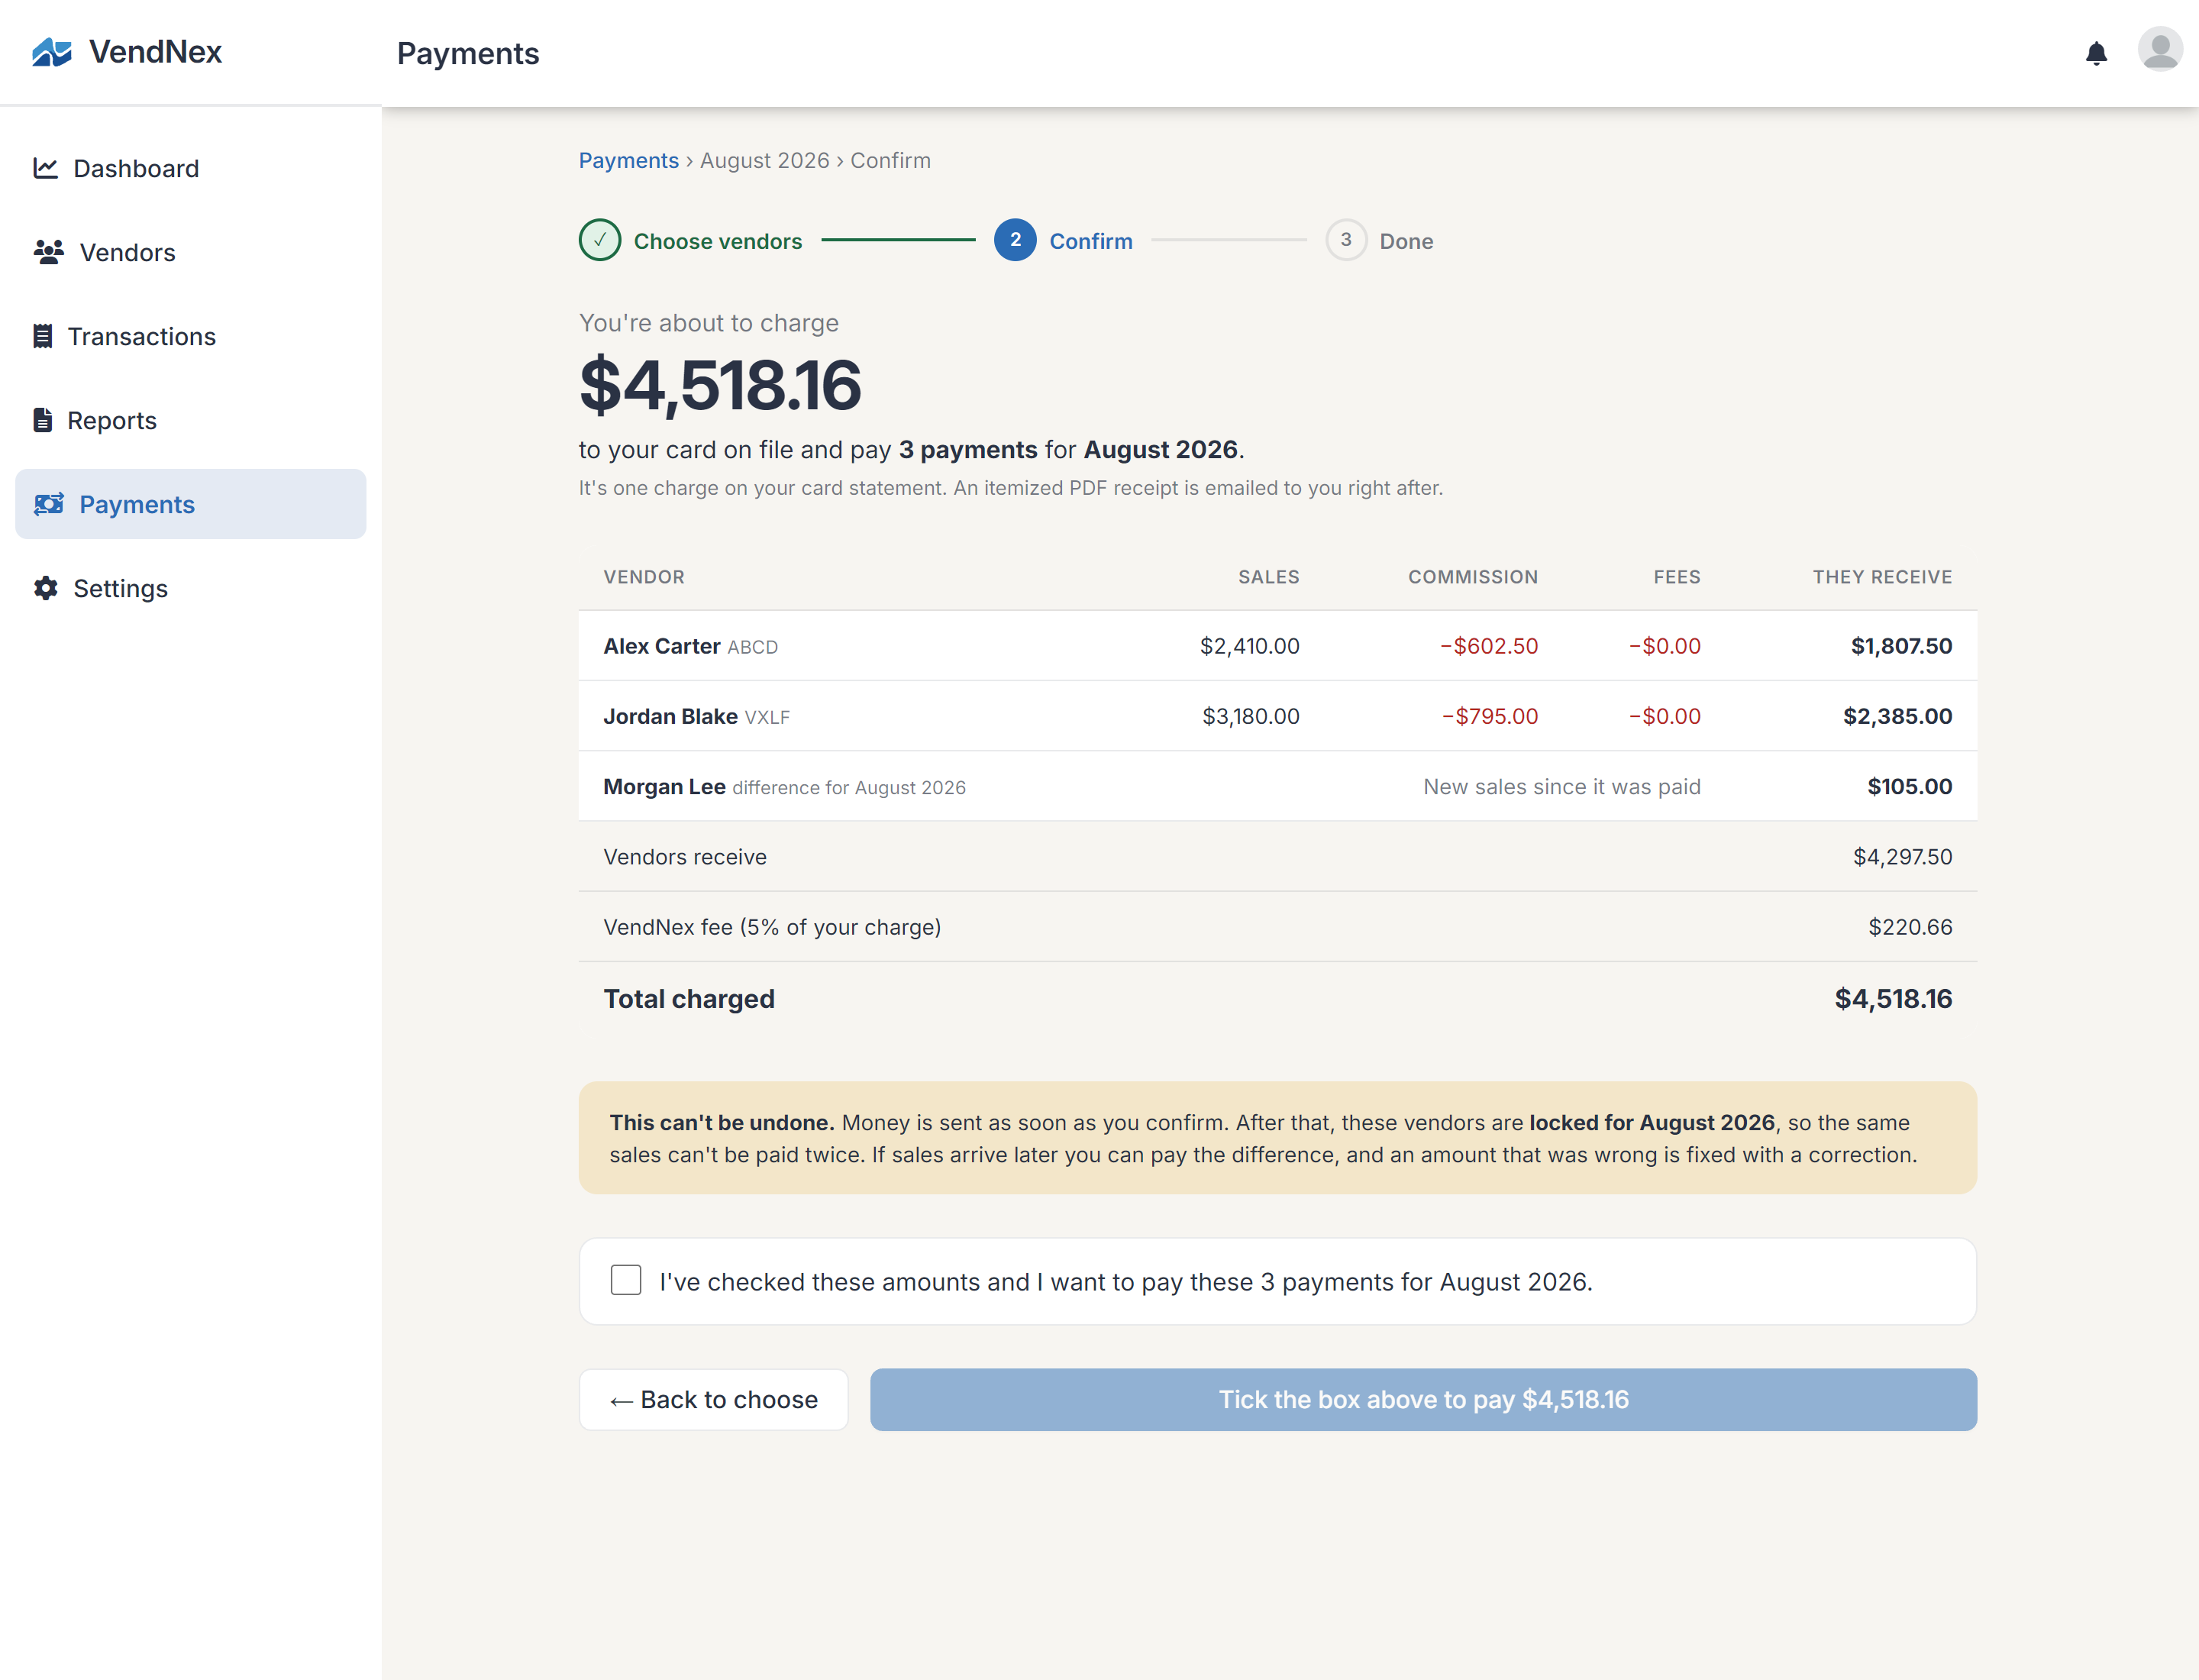Open Transactions in the sidebar

[191, 336]
